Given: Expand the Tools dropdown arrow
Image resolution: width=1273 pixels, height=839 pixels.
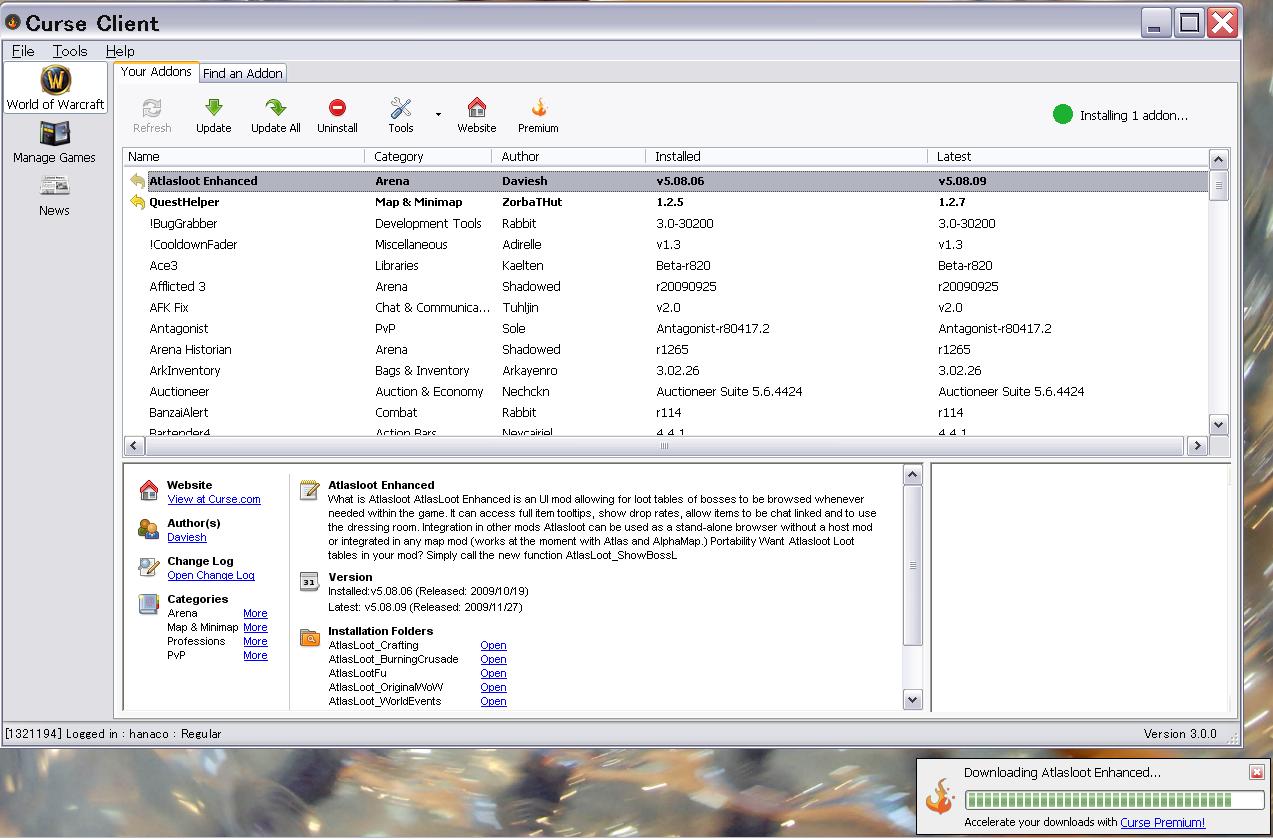Looking at the screenshot, I should pos(438,114).
